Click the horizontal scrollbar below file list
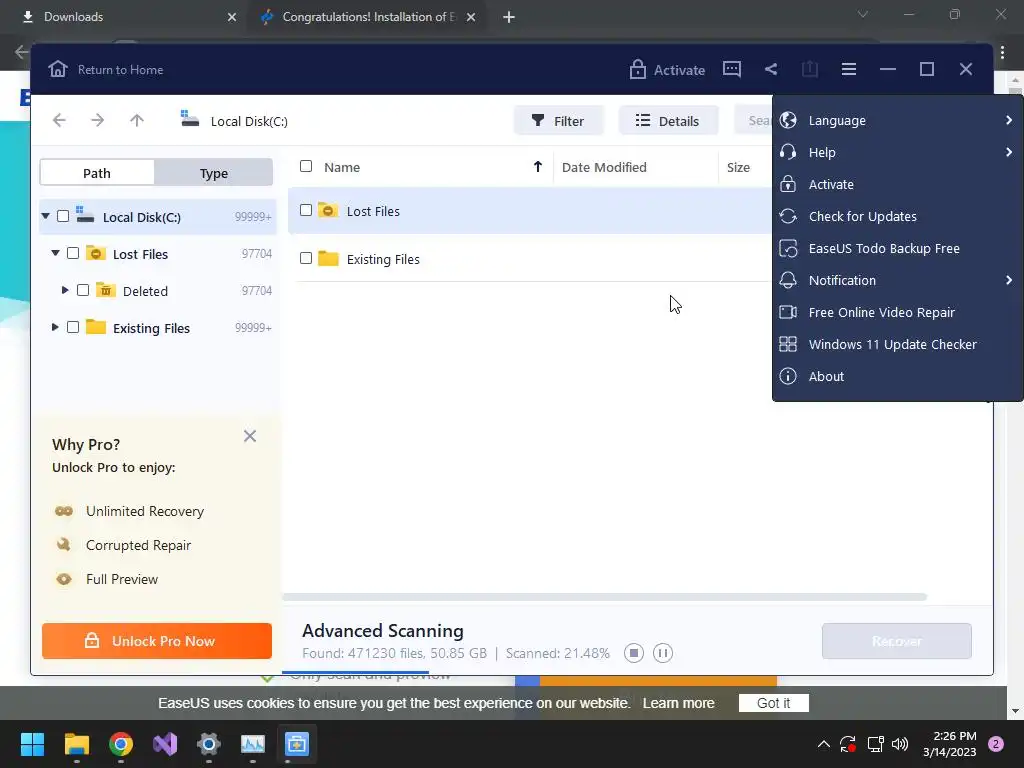1024x768 pixels. 605,597
